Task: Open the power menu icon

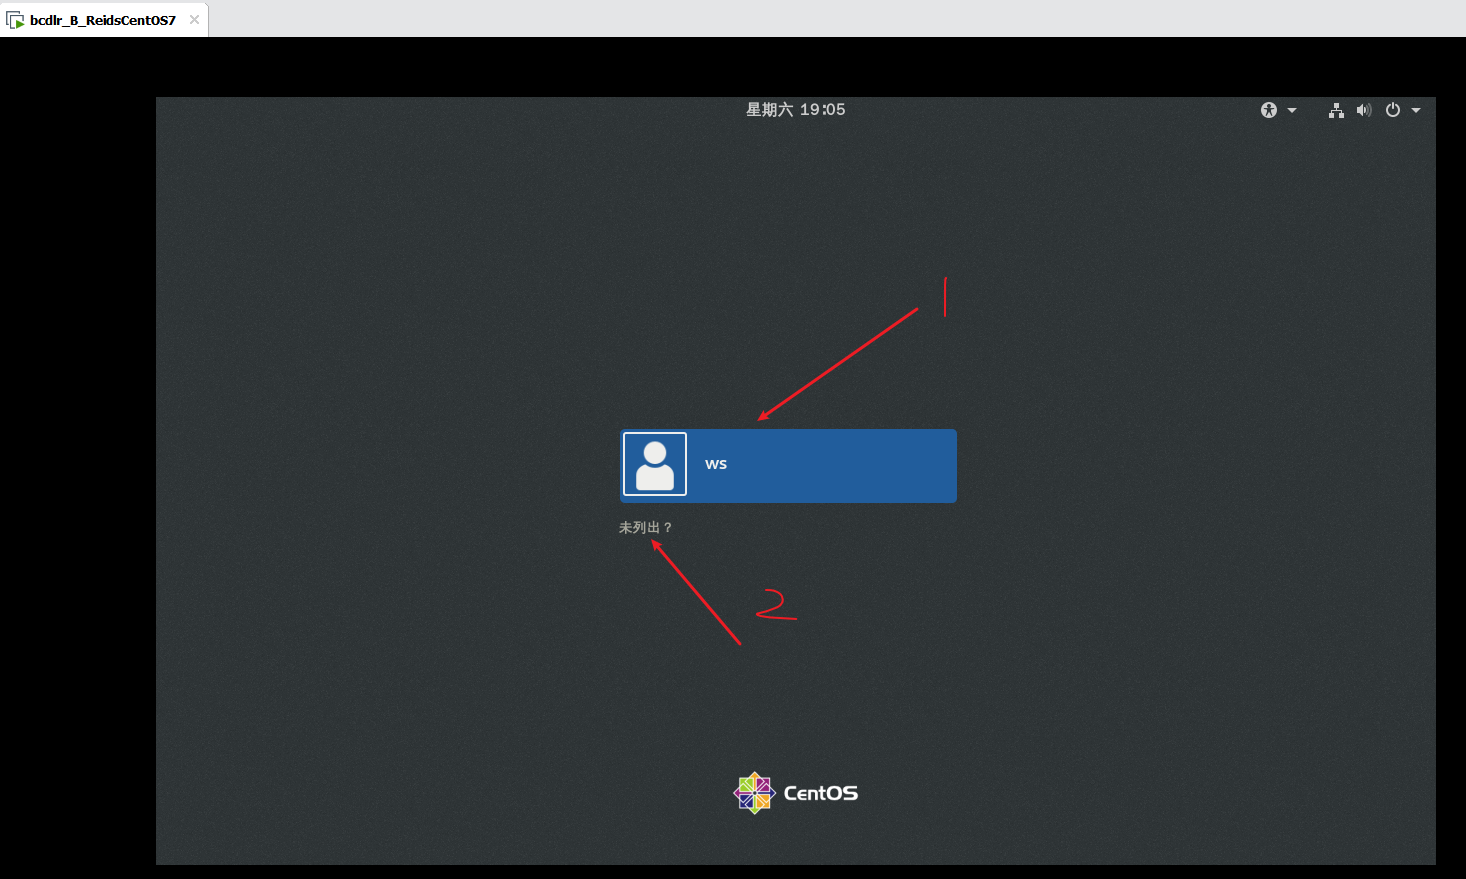Action: (1393, 110)
